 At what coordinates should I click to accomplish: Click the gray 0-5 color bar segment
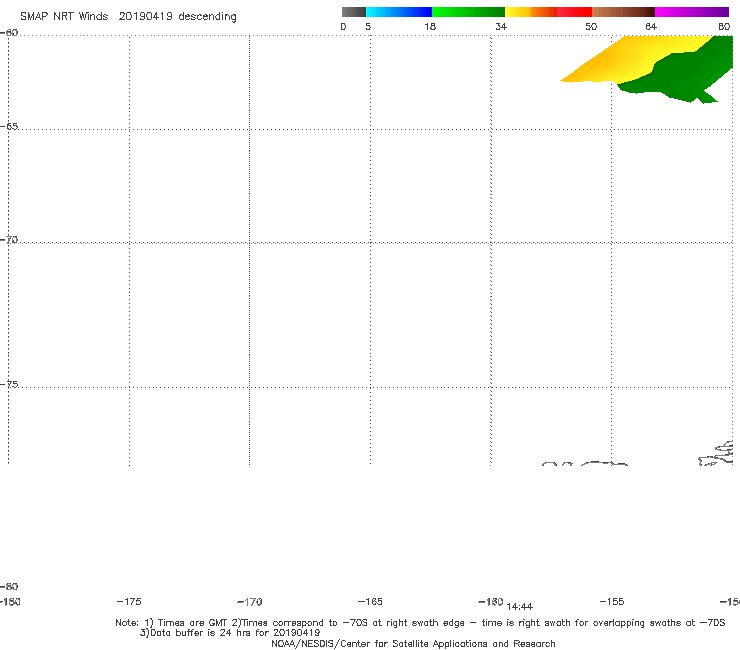(x=354, y=12)
